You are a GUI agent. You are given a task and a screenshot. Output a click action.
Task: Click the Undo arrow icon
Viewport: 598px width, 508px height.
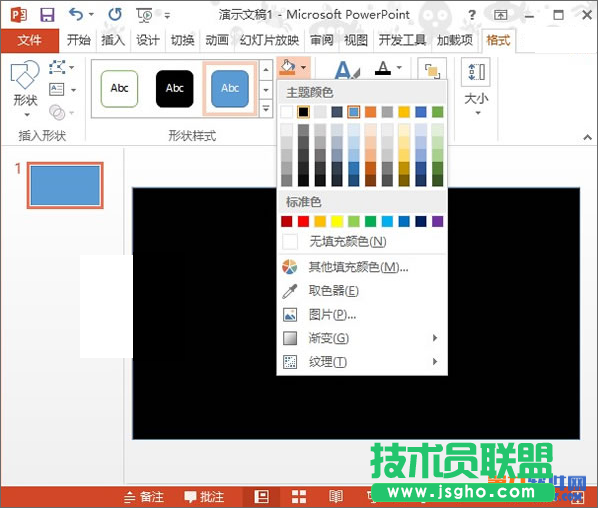point(76,14)
